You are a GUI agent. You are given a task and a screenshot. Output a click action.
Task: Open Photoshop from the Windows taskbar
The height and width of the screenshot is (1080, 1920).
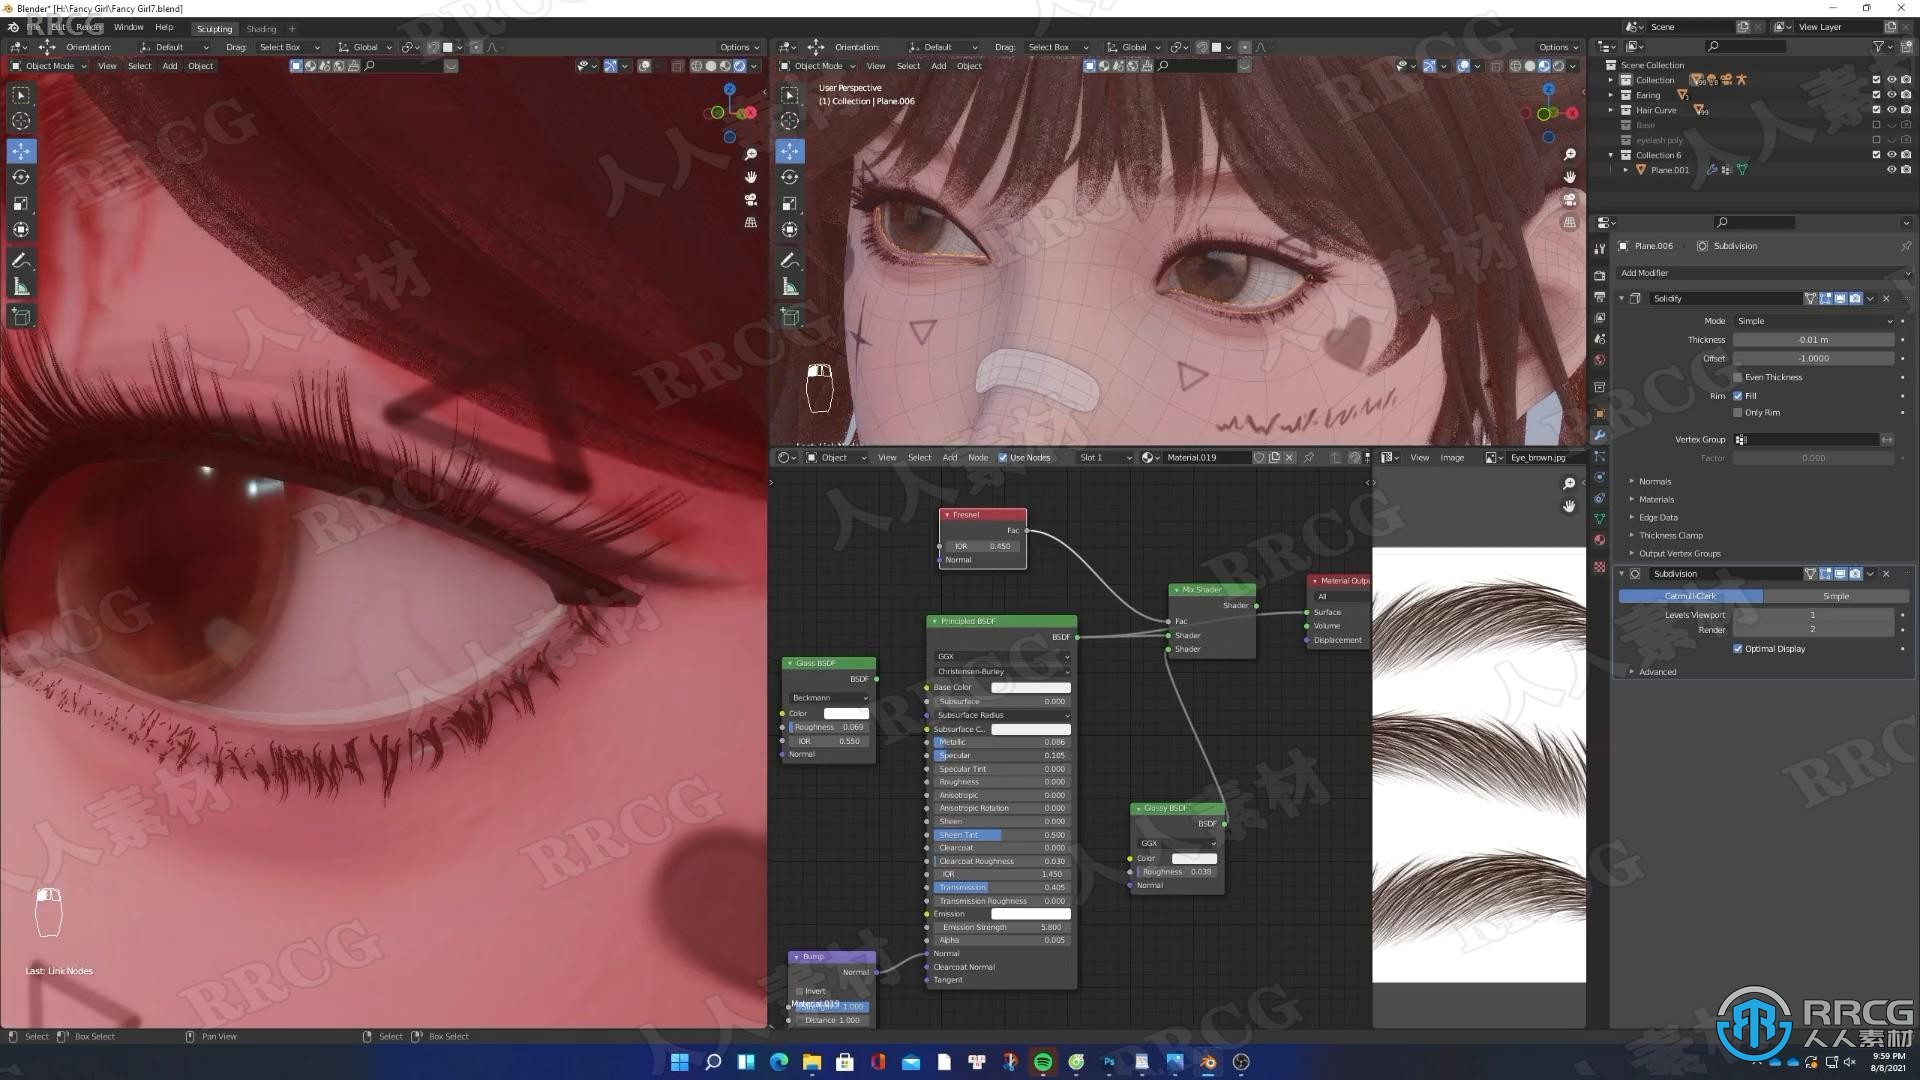tap(1109, 1062)
